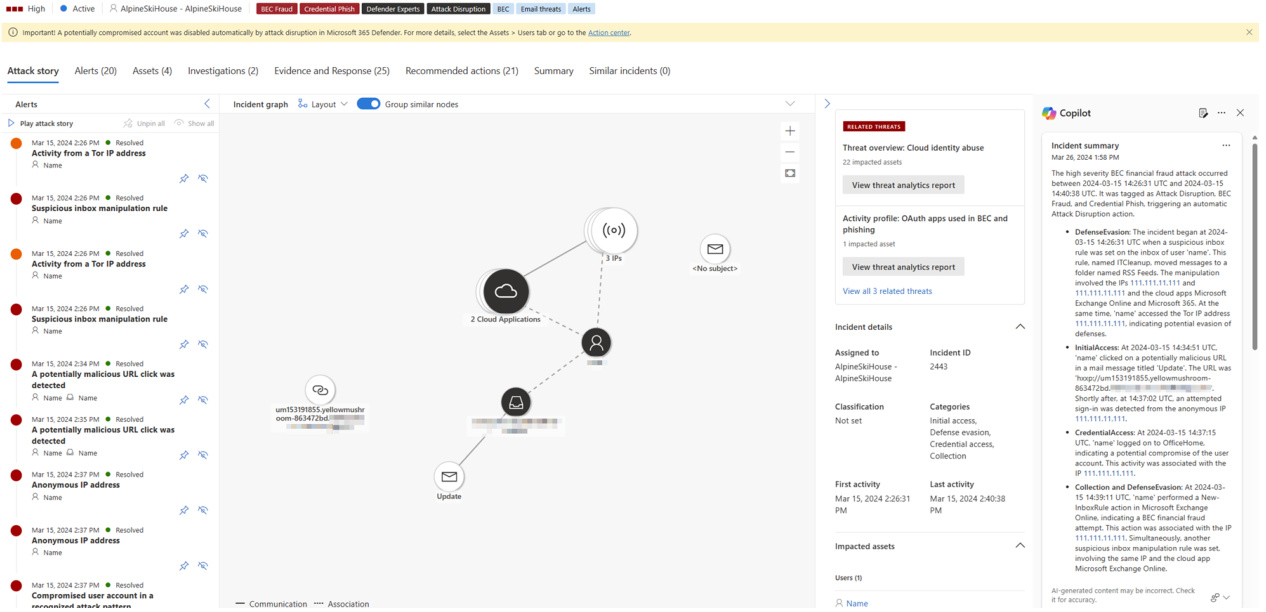
Task: Open the Layout dropdown
Action: [323, 104]
